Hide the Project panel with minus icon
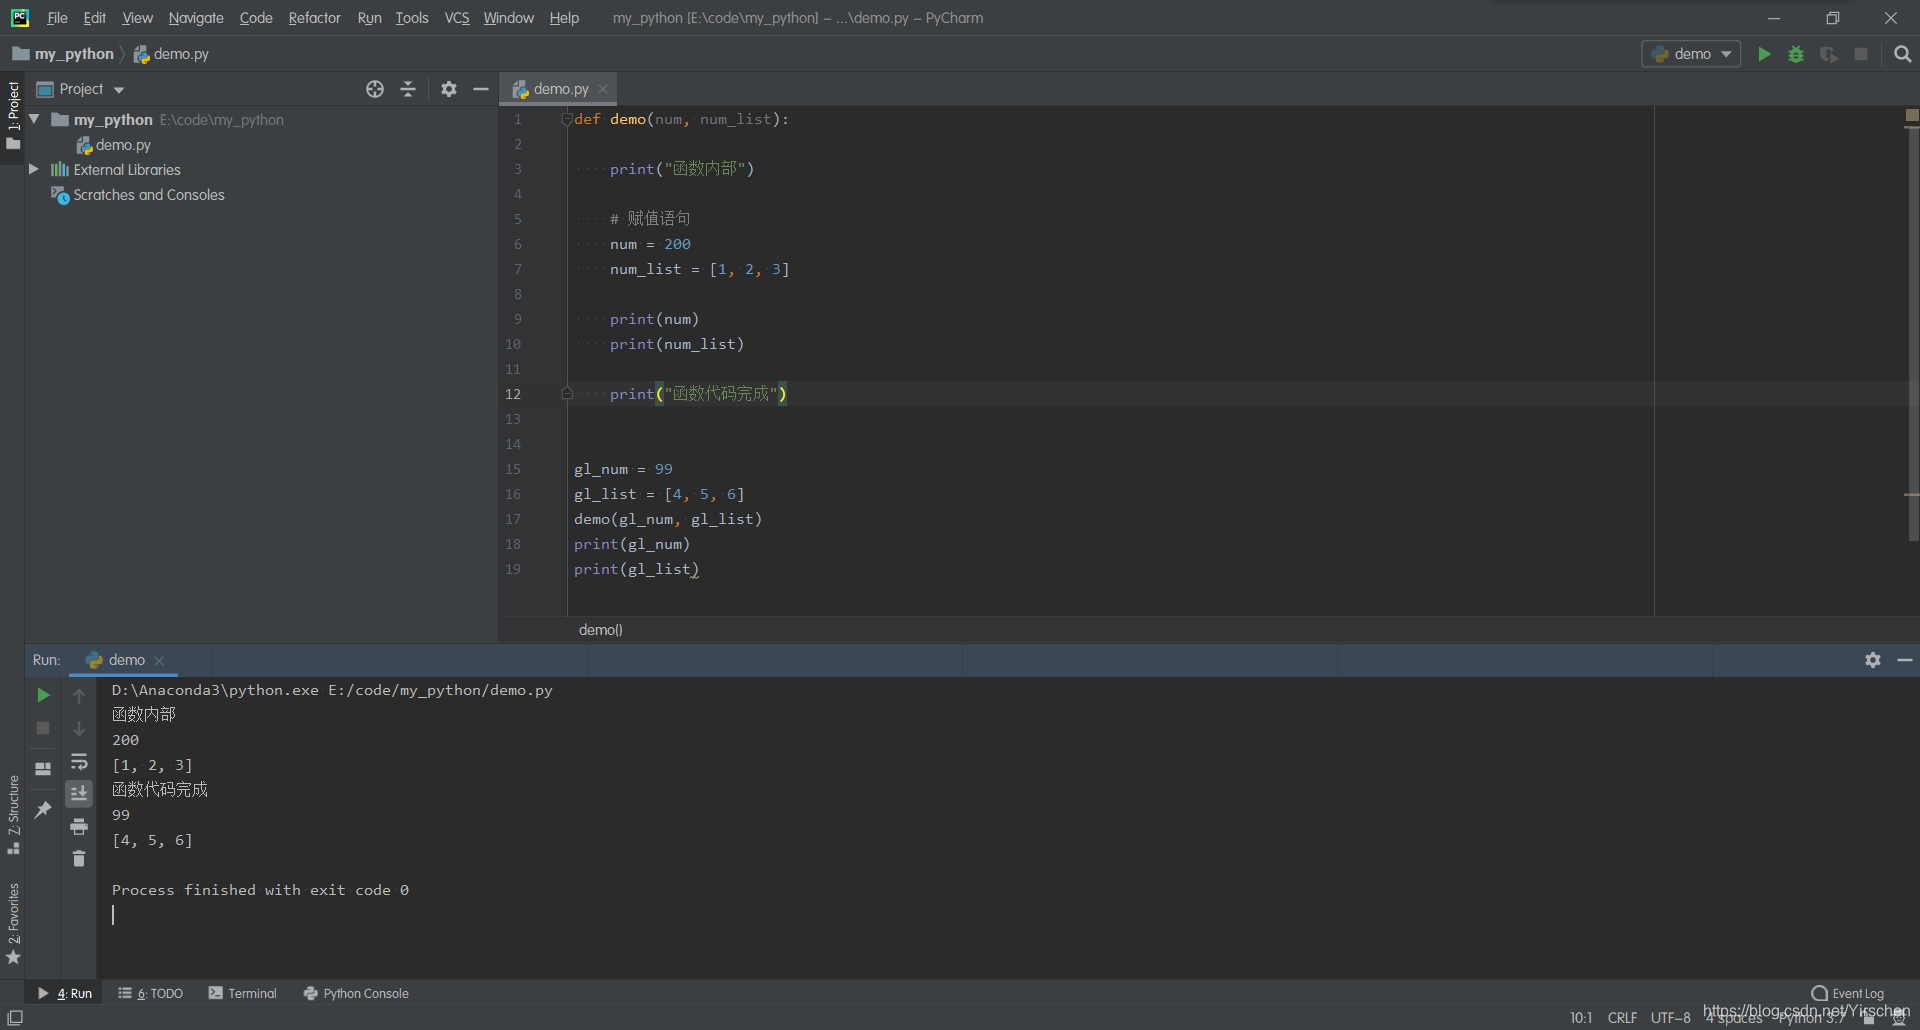The width and height of the screenshot is (1920, 1030). tap(481, 89)
